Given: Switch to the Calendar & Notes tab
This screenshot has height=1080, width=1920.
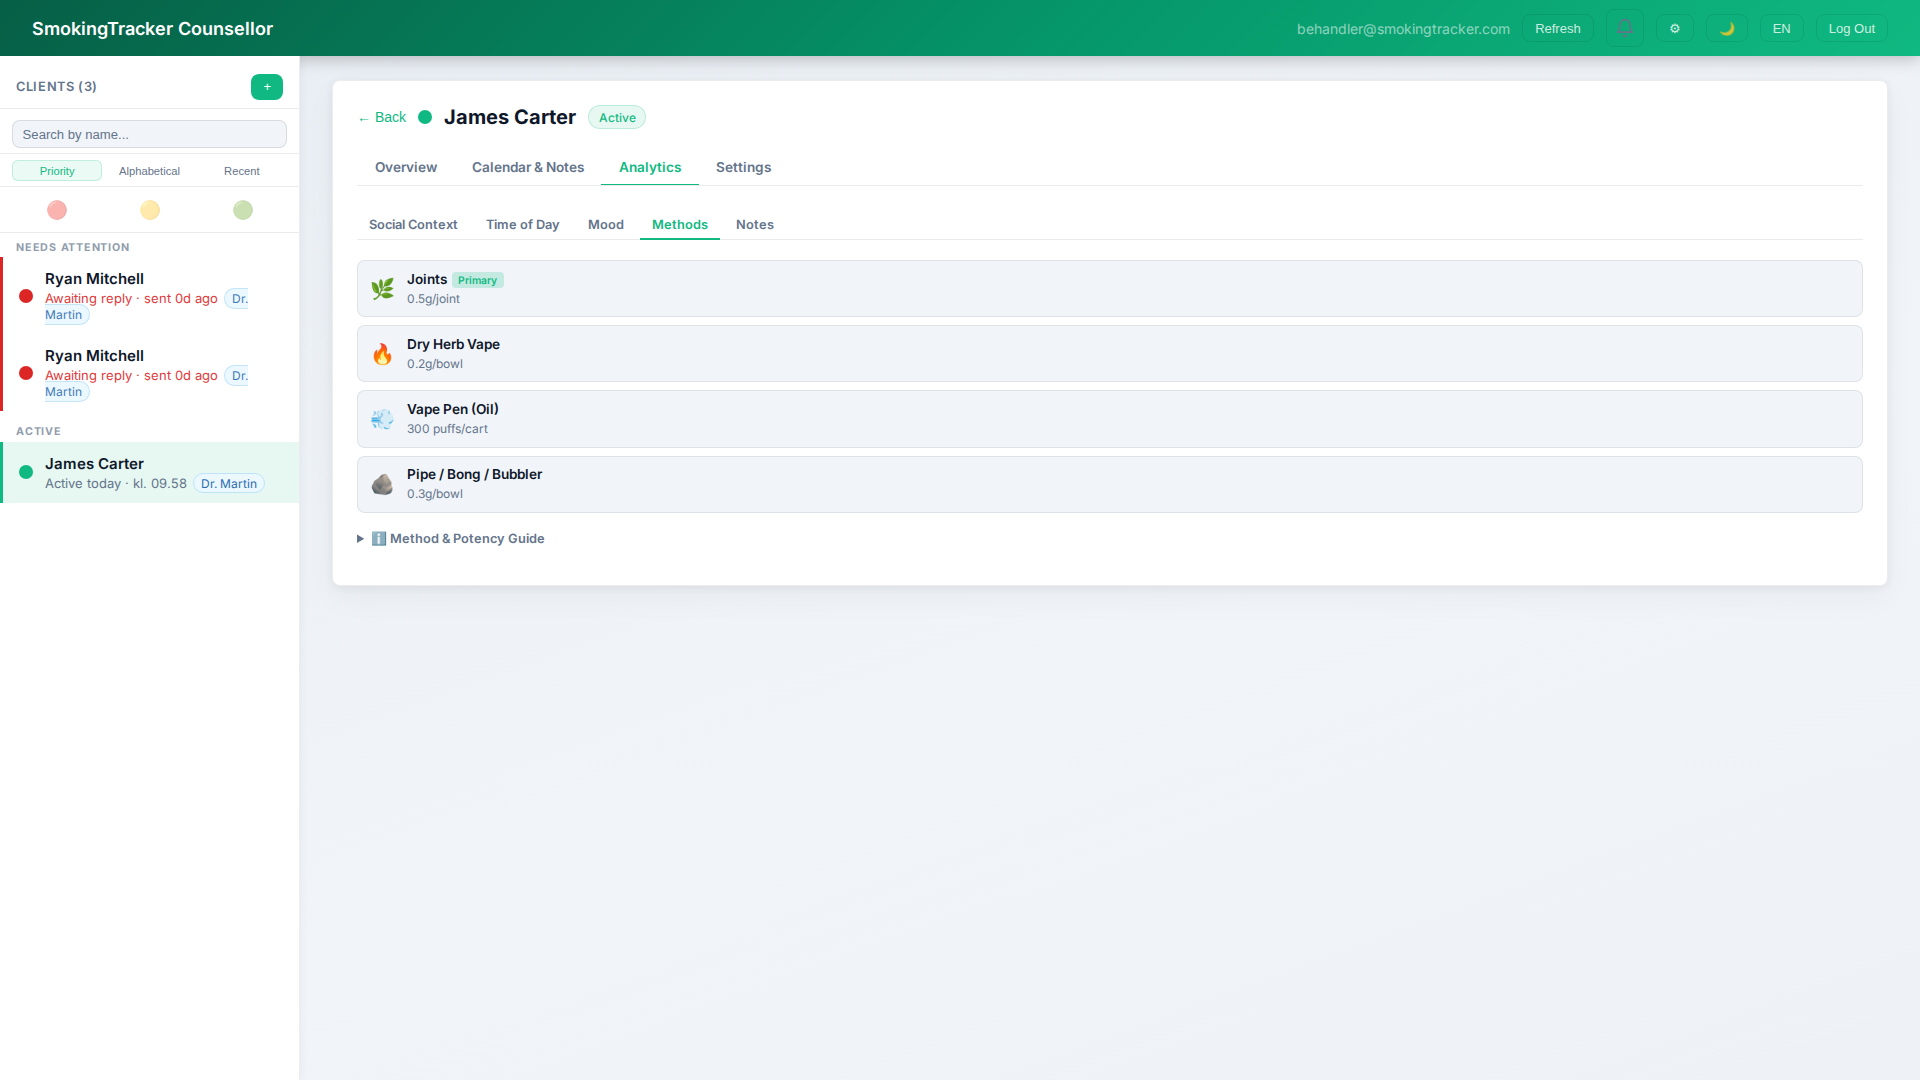Looking at the screenshot, I should 528,167.
